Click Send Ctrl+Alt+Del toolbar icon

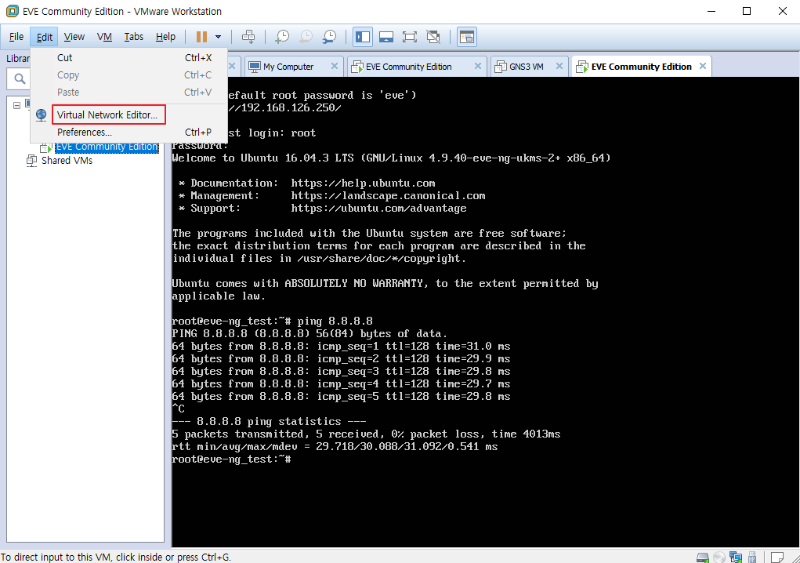(x=248, y=37)
